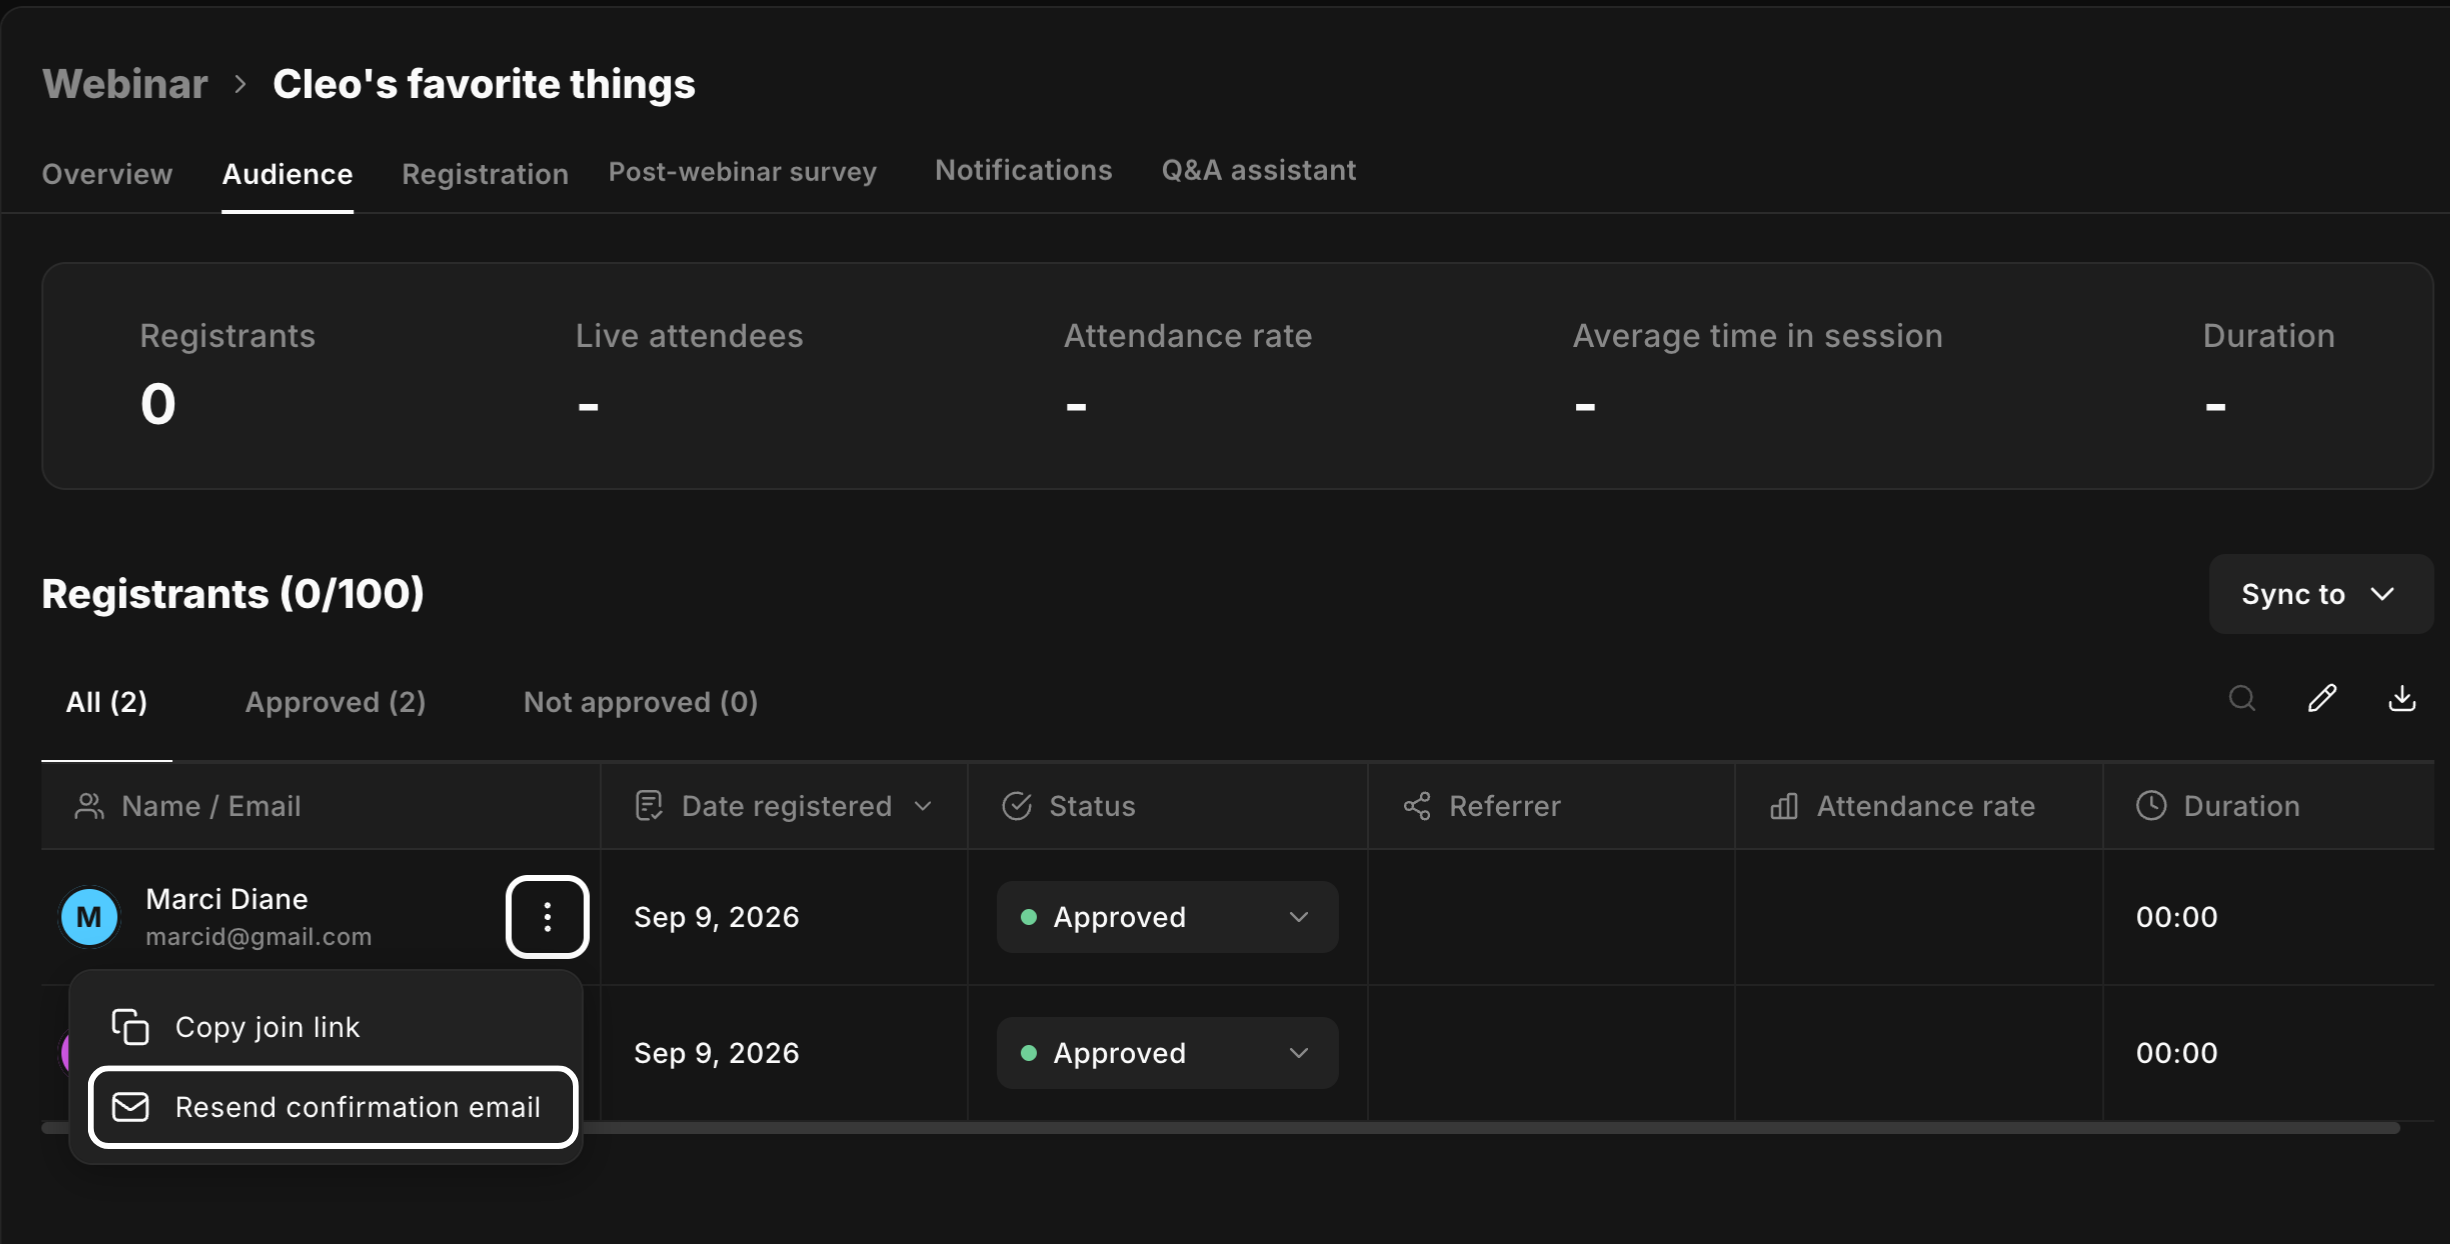The width and height of the screenshot is (2450, 1244).
Task: Go to the Notifications tab
Action: pos(1023,170)
